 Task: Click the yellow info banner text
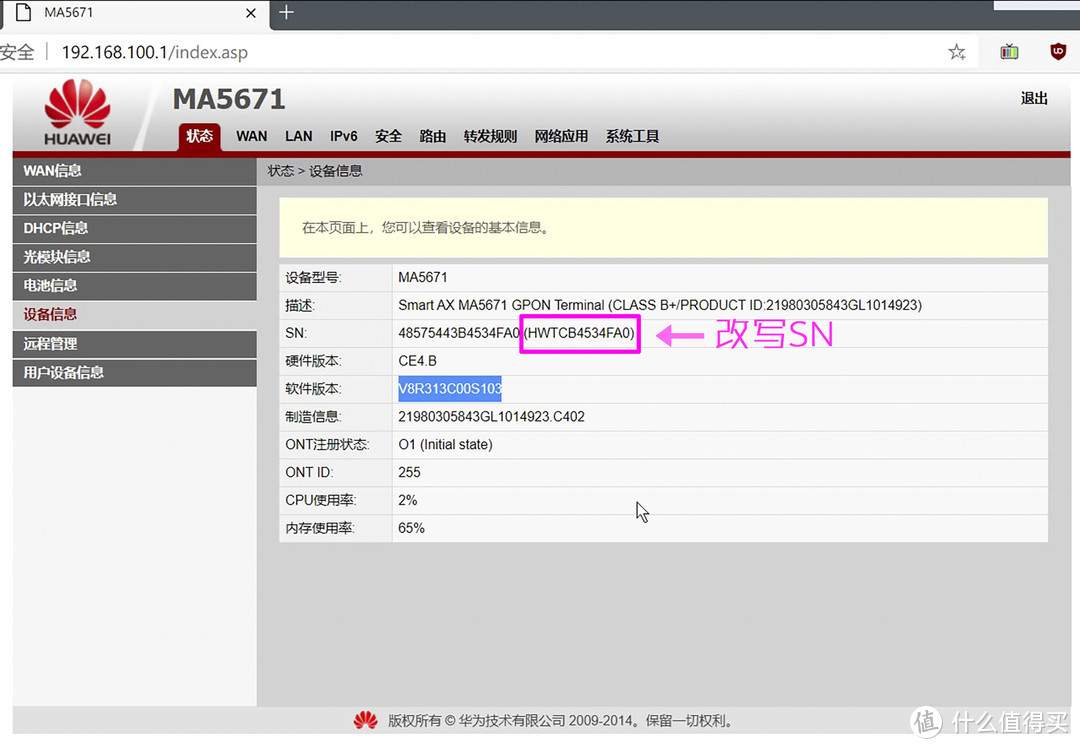(x=426, y=228)
